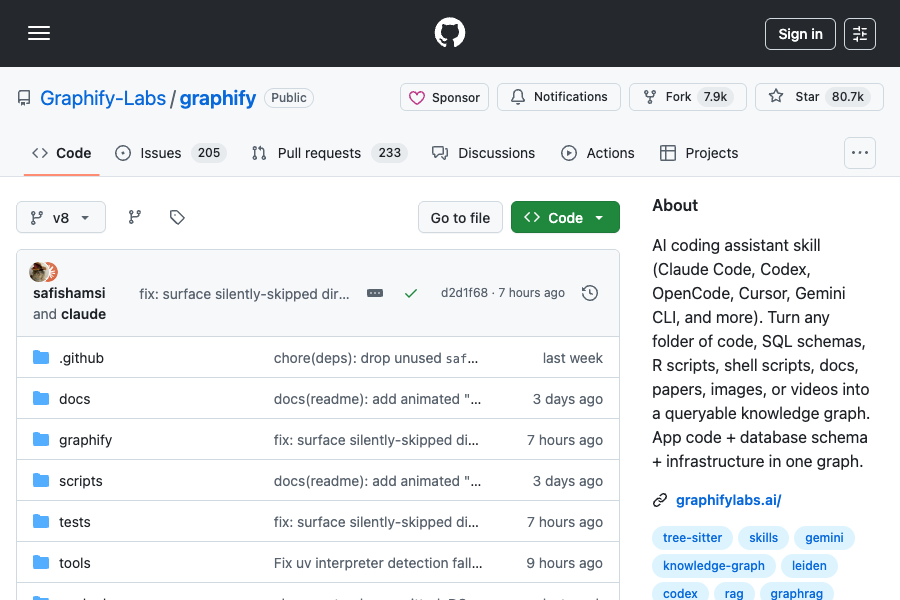
Task: Select the Code tab
Action: click(x=61, y=153)
